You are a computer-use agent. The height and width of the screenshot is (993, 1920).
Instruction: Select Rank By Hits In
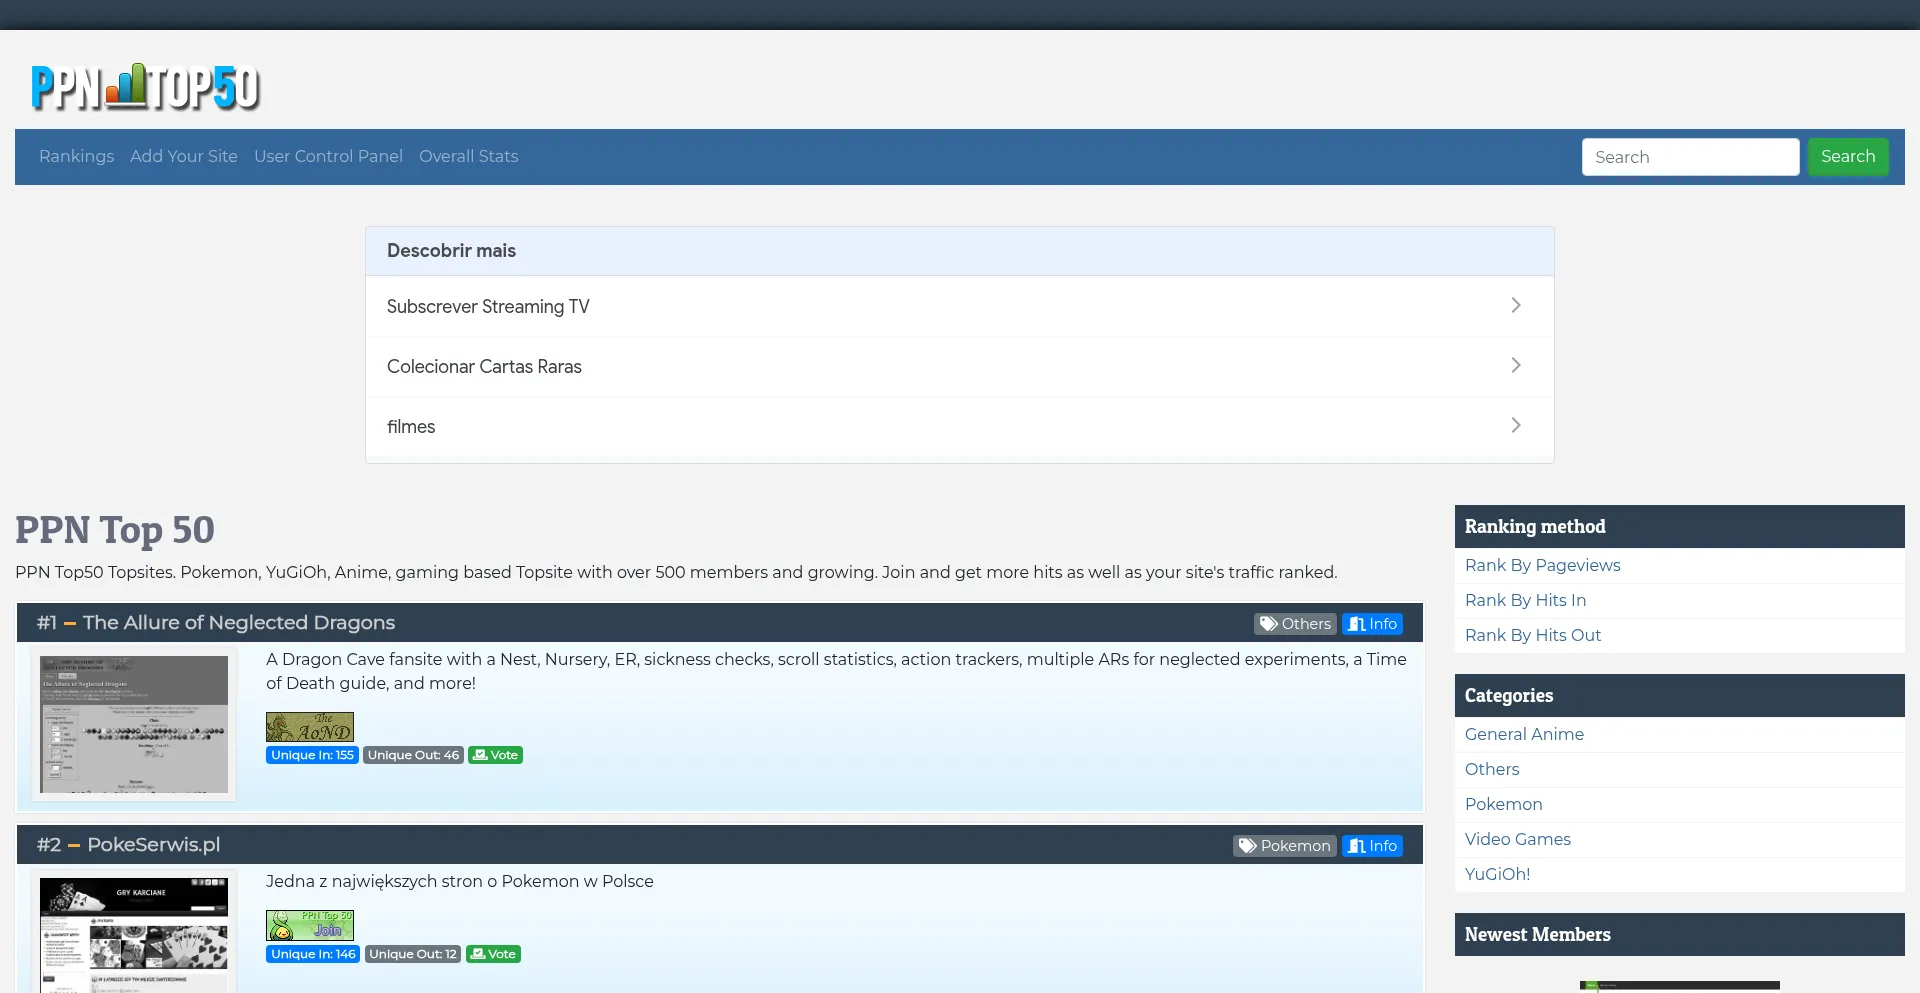1525,600
